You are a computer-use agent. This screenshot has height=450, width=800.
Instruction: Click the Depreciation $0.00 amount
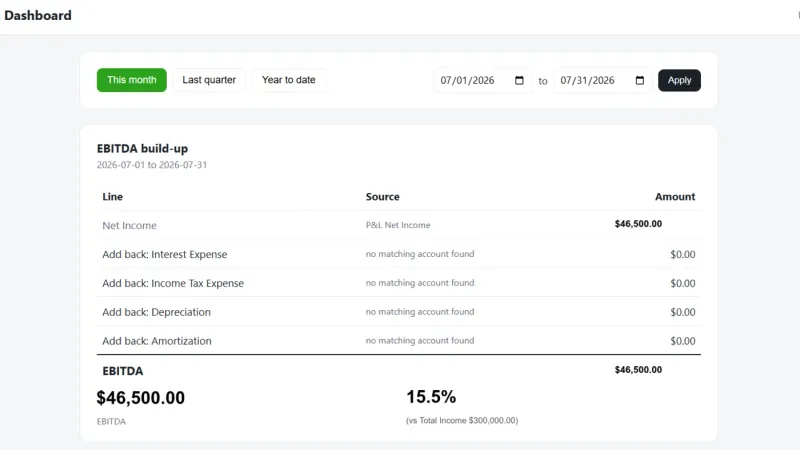tap(683, 312)
